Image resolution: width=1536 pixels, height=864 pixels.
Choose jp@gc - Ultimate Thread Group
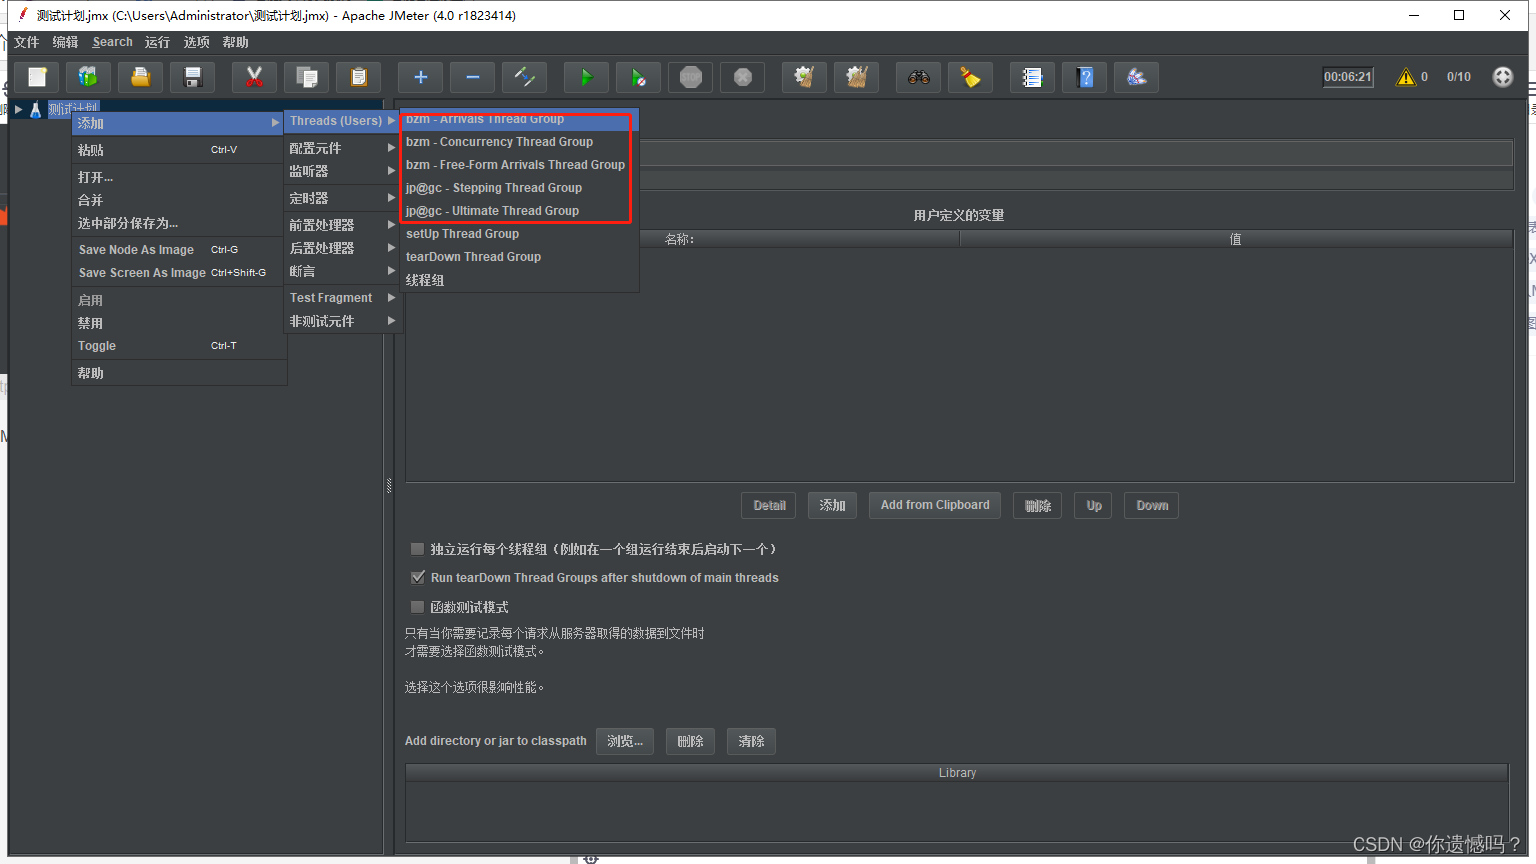[519, 211]
